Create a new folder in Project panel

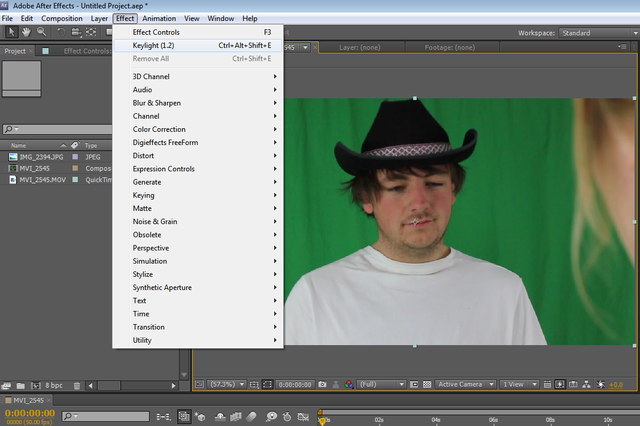pyautogui.click(x=20, y=385)
